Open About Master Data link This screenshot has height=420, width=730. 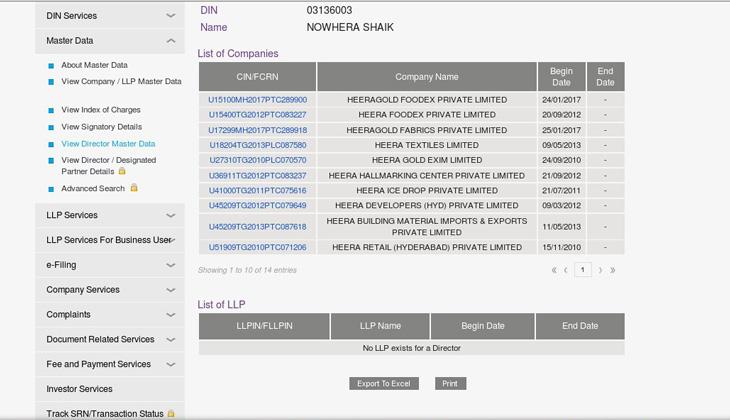point(95,65)
